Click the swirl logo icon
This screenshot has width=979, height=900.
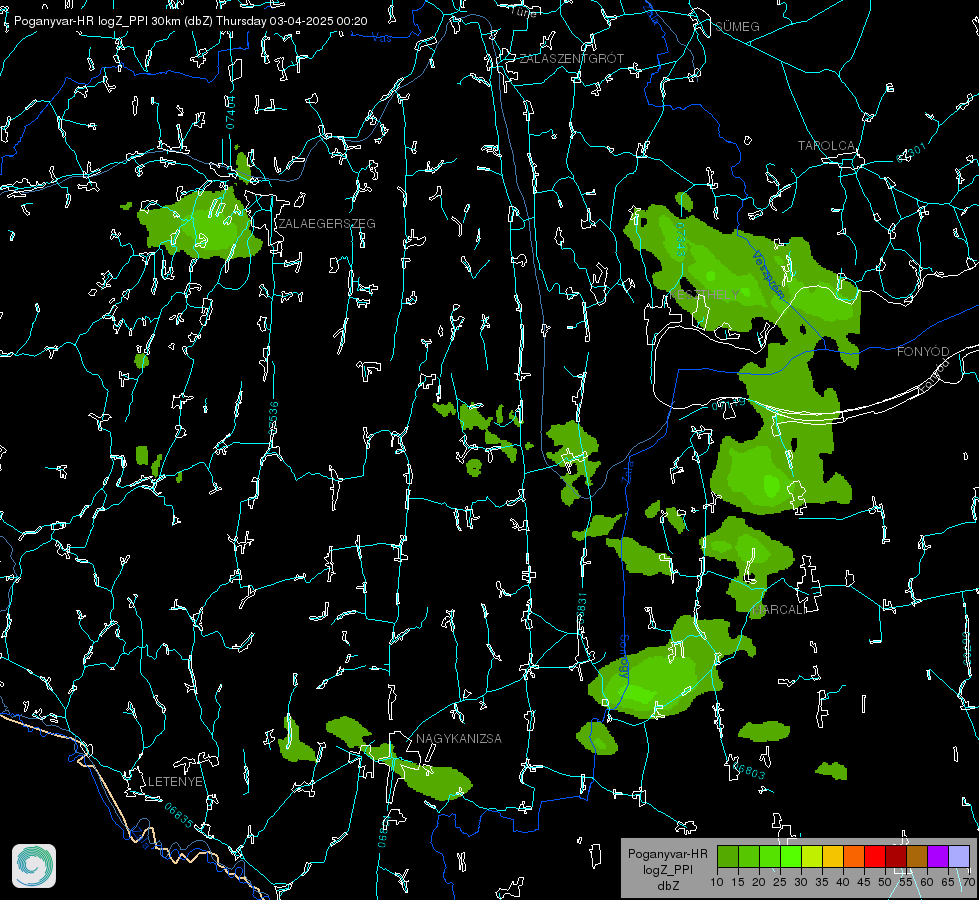click(34, 866)
